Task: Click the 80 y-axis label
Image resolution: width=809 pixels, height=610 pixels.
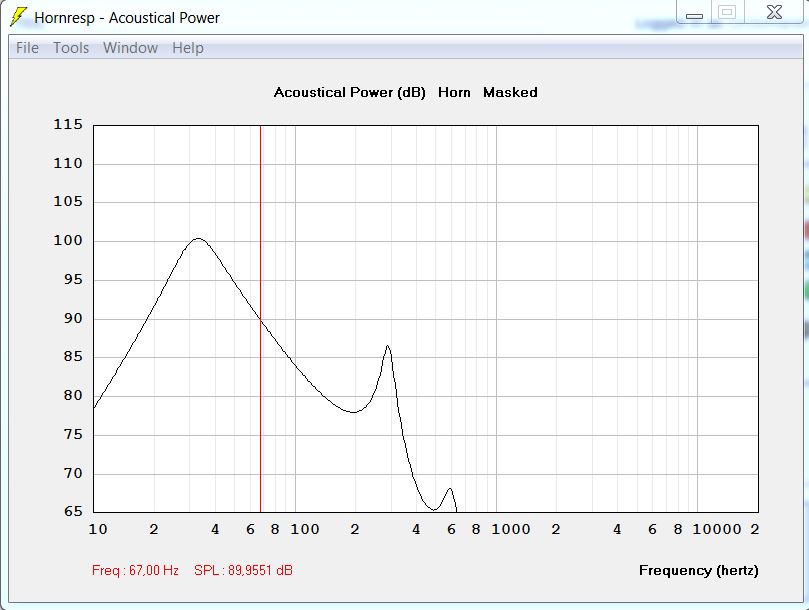Action: tap(73, 395)
